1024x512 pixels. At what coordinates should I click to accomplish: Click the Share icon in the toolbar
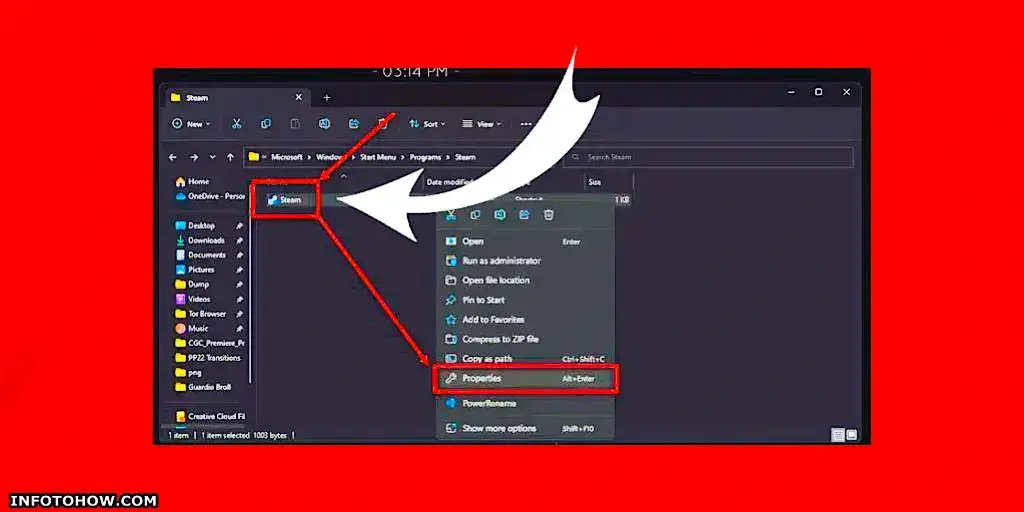[354, 124]
